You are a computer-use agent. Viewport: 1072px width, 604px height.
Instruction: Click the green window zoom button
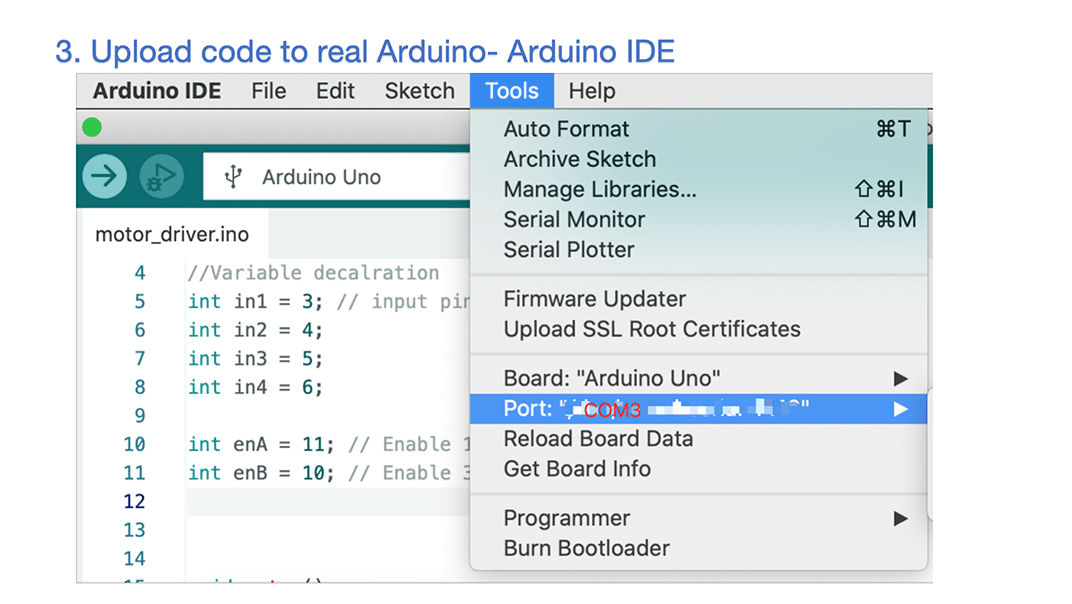(92, 127)
